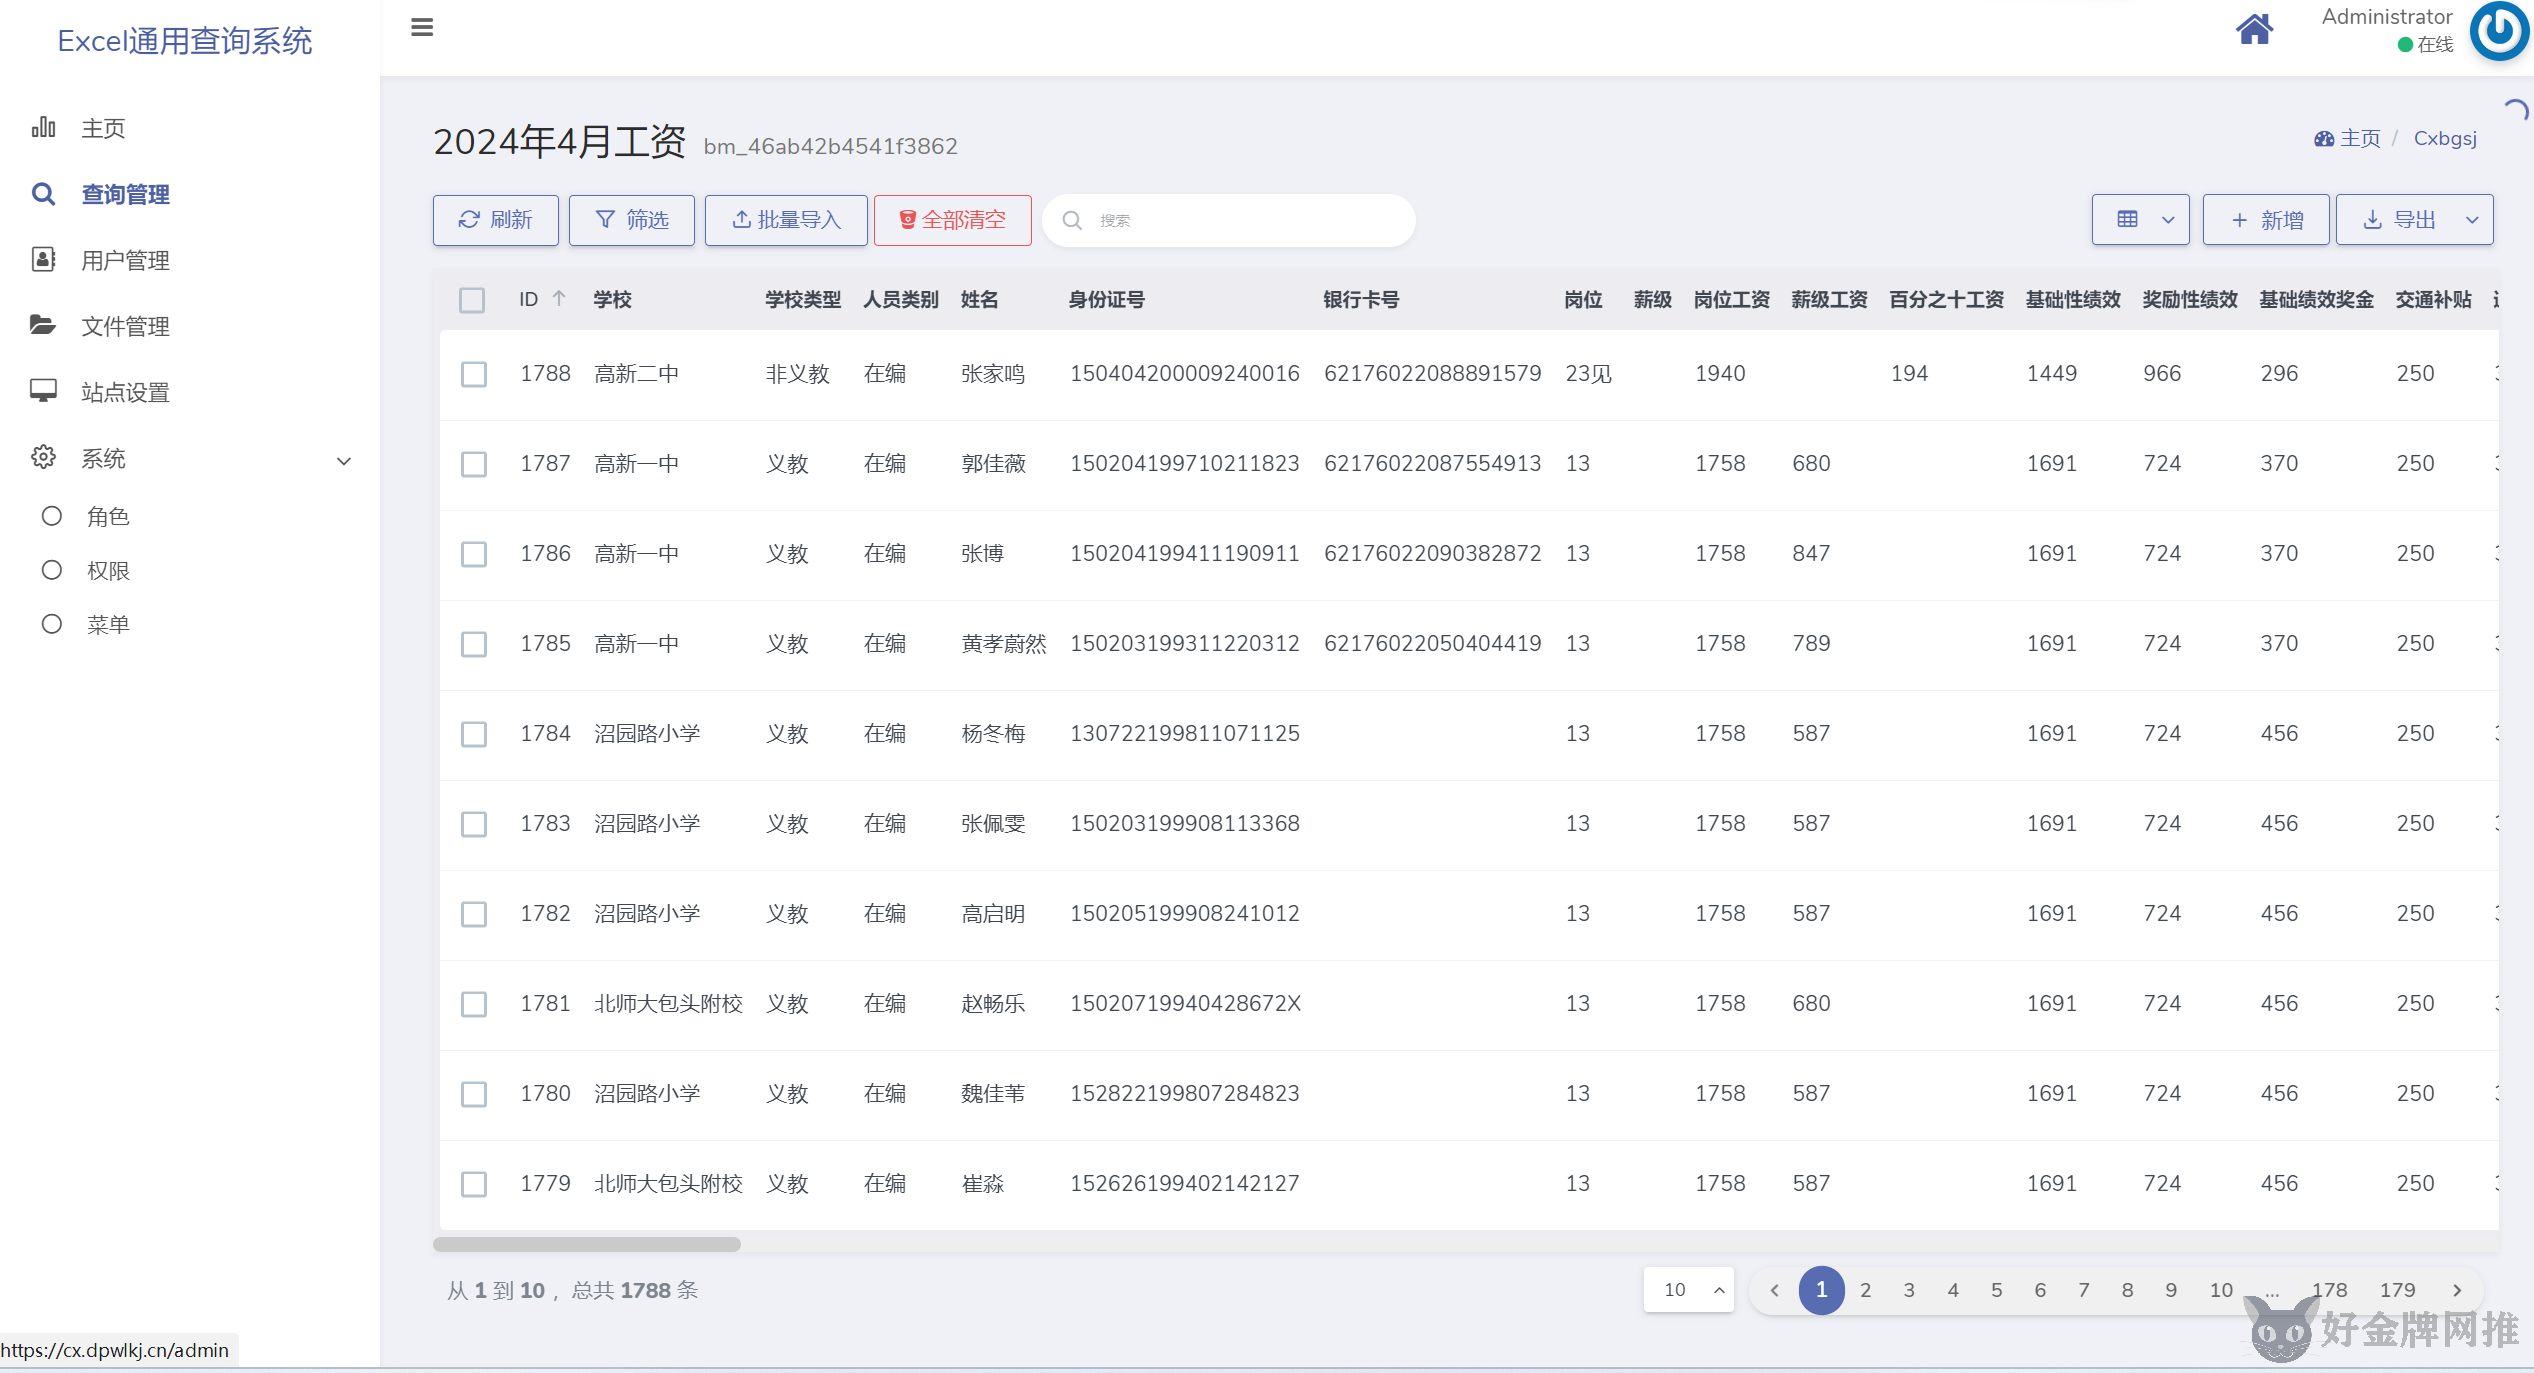This screenshot has width=2534, height=1373.
Task: Go to page 10
Action: (x=2221, y=1290)
